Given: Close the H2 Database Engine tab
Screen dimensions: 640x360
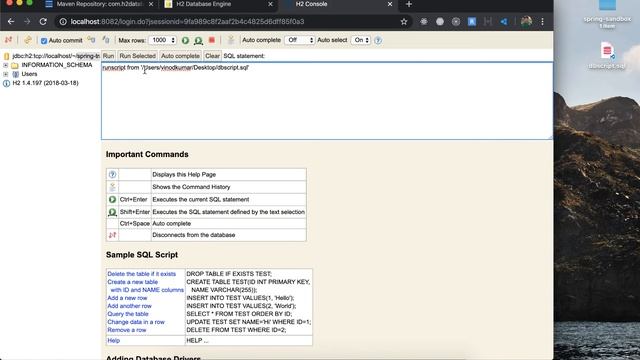Looking at the screenshot, I should 270,4.
